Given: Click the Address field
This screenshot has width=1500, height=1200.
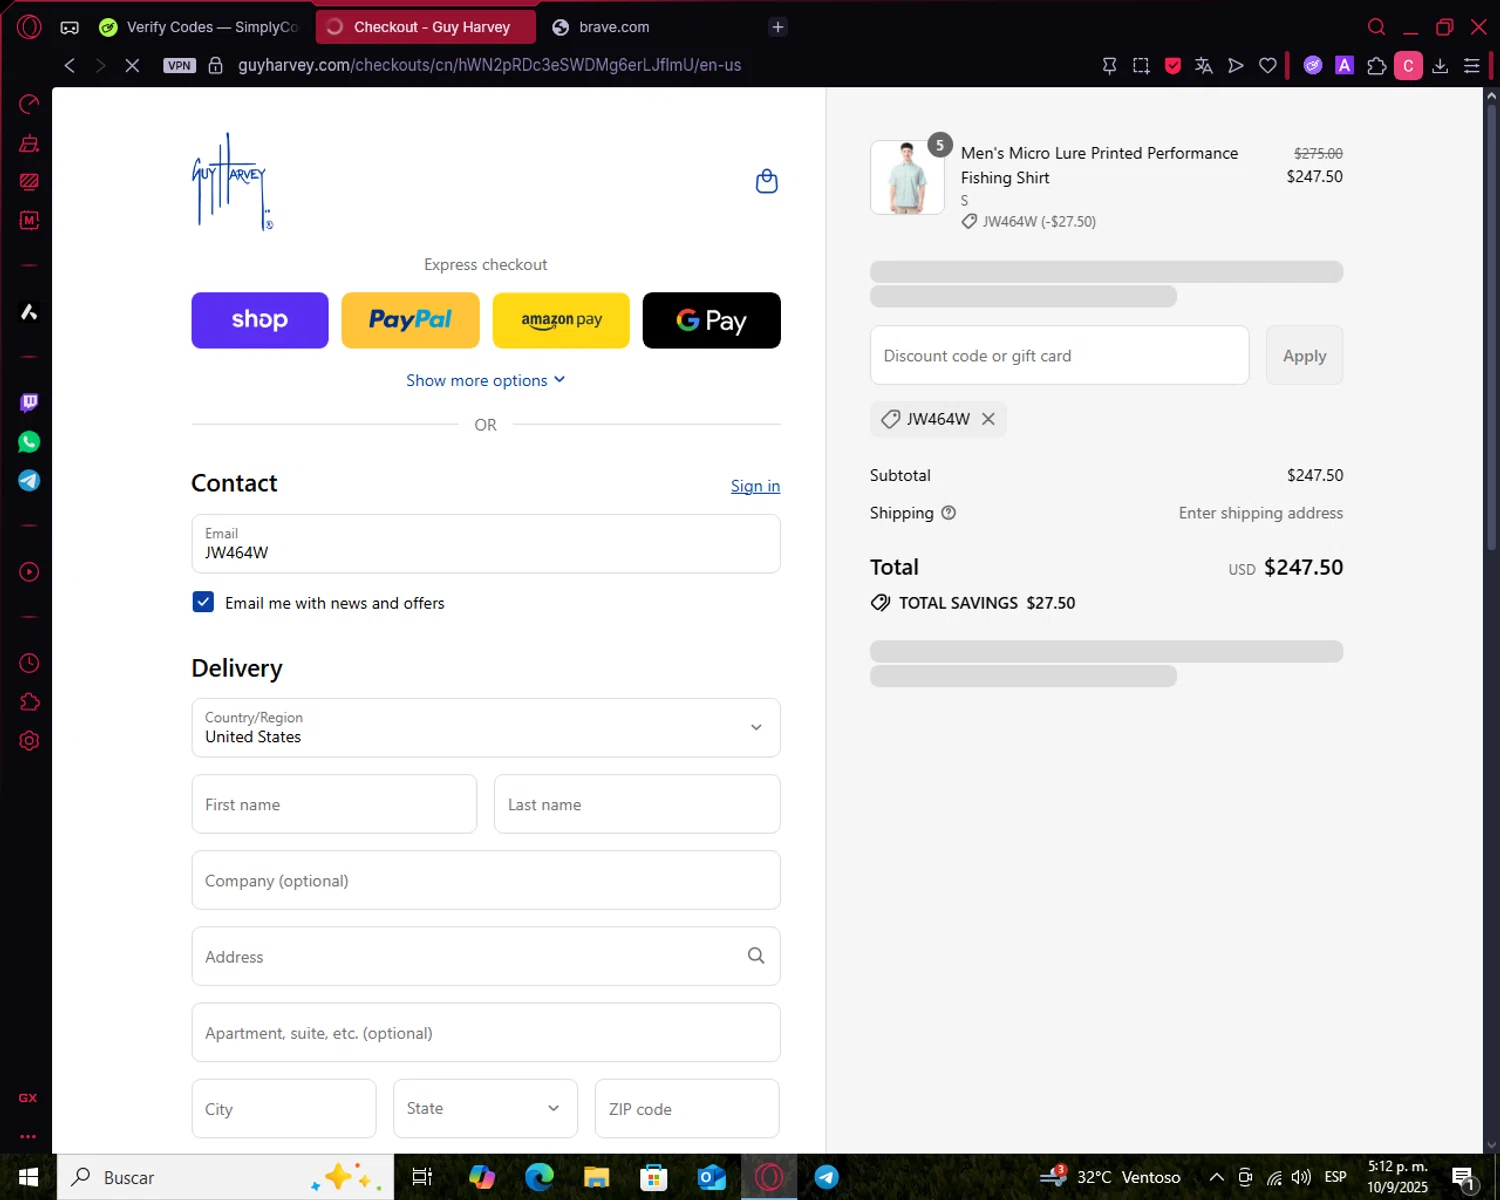Looking at the screenshot, I should point(486,956).
